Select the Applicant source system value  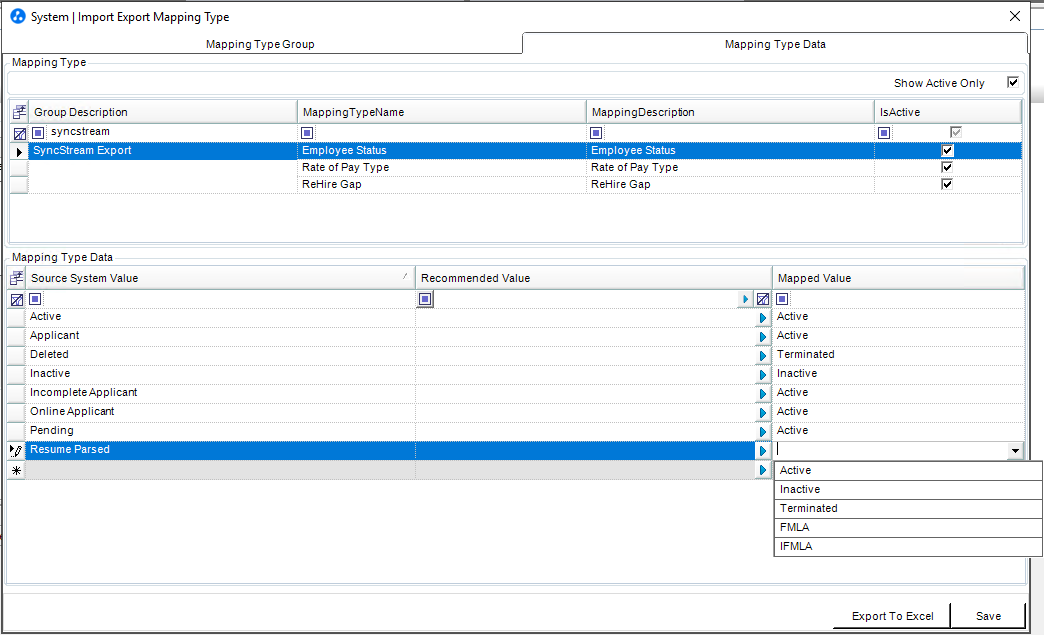tap(220, 335)
